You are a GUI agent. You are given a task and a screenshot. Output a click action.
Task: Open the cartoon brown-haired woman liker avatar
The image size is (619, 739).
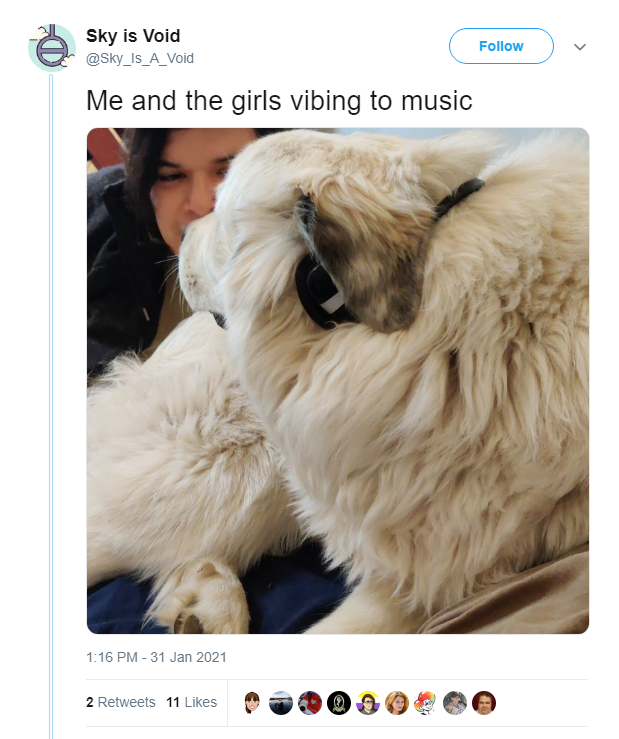tap(252, 703)
